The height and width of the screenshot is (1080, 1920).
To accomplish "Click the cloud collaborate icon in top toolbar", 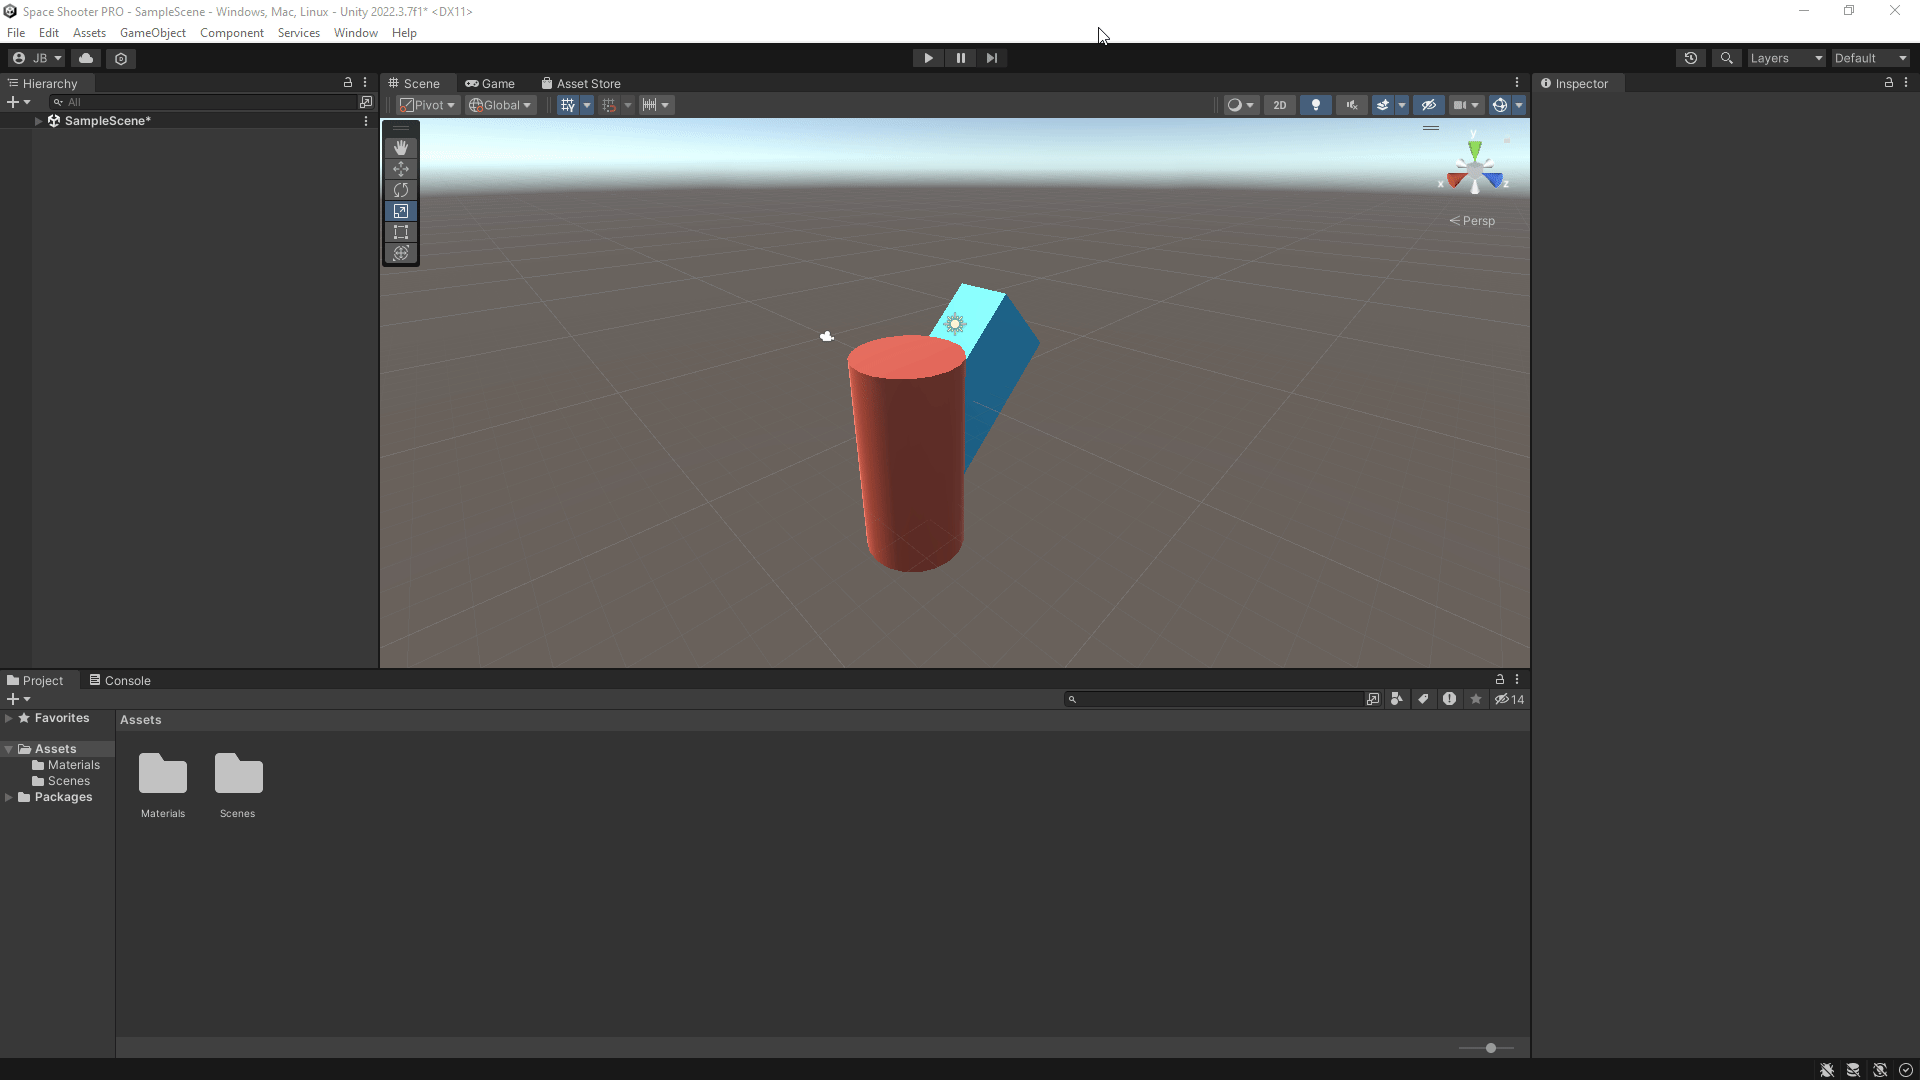I will pos(86,58).
